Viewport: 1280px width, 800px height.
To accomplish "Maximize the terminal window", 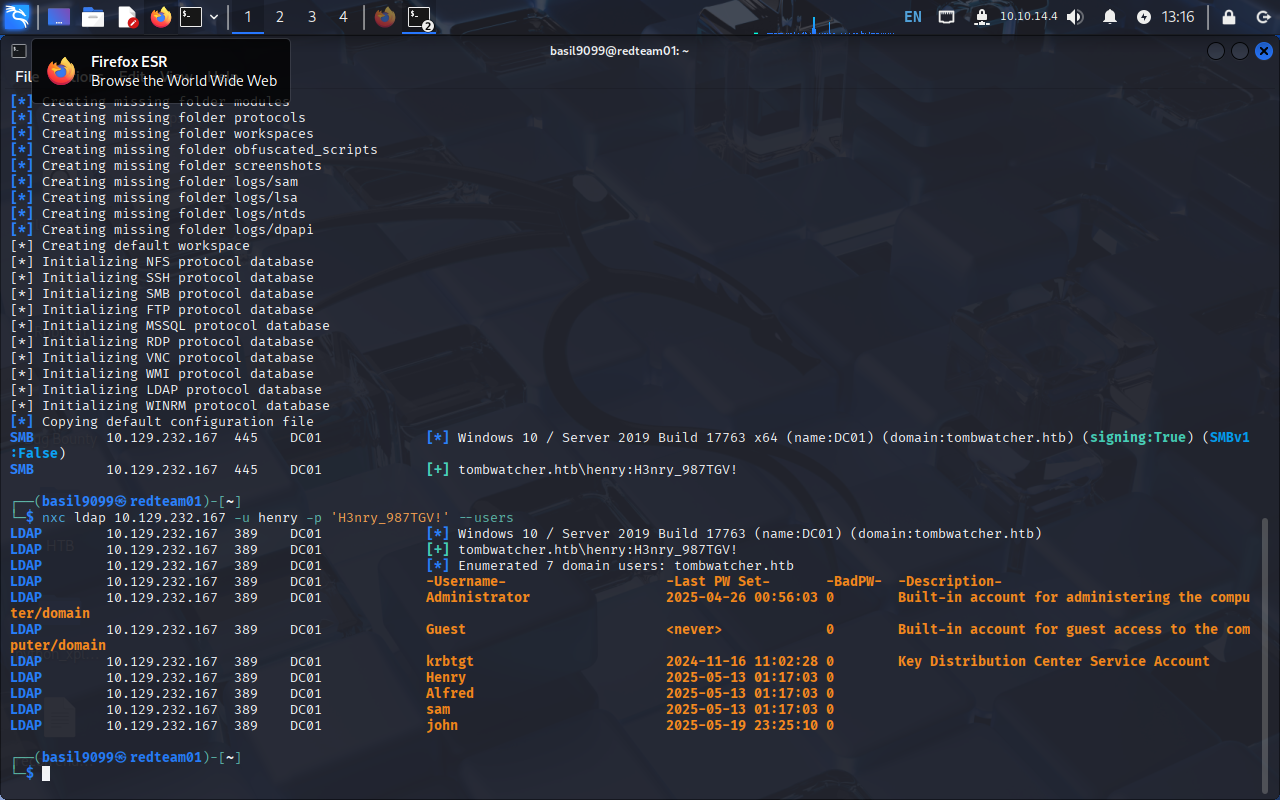I will (x=1240, y=51).
